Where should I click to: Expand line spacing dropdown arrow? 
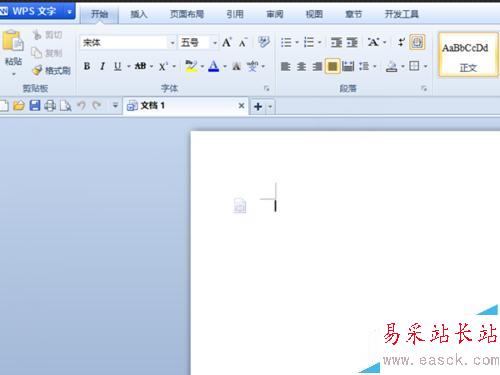click(x=375, y=67)
